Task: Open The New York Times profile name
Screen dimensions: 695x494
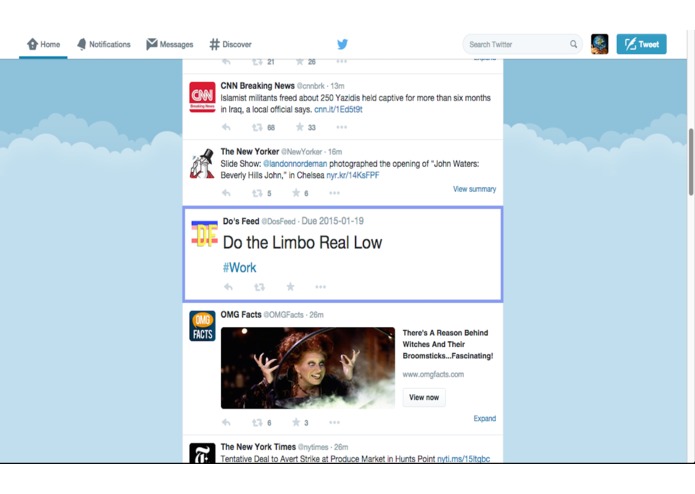Action: tap(258, 447)
